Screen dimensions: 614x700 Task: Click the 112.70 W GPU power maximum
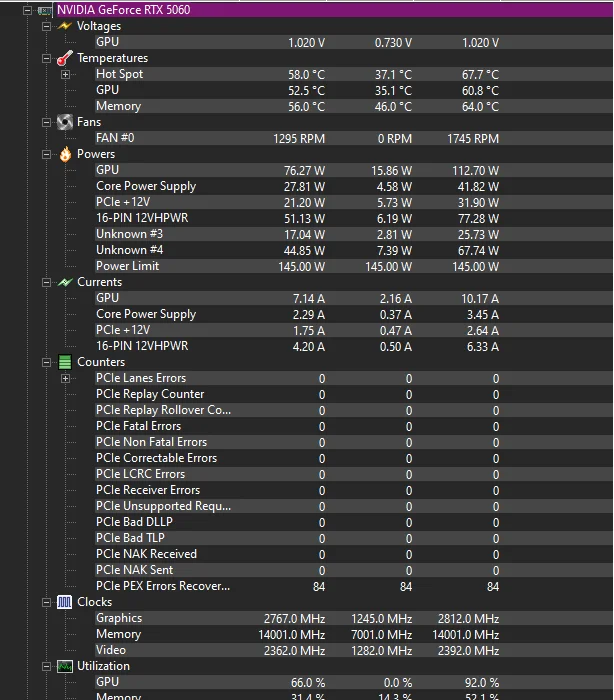475,171
